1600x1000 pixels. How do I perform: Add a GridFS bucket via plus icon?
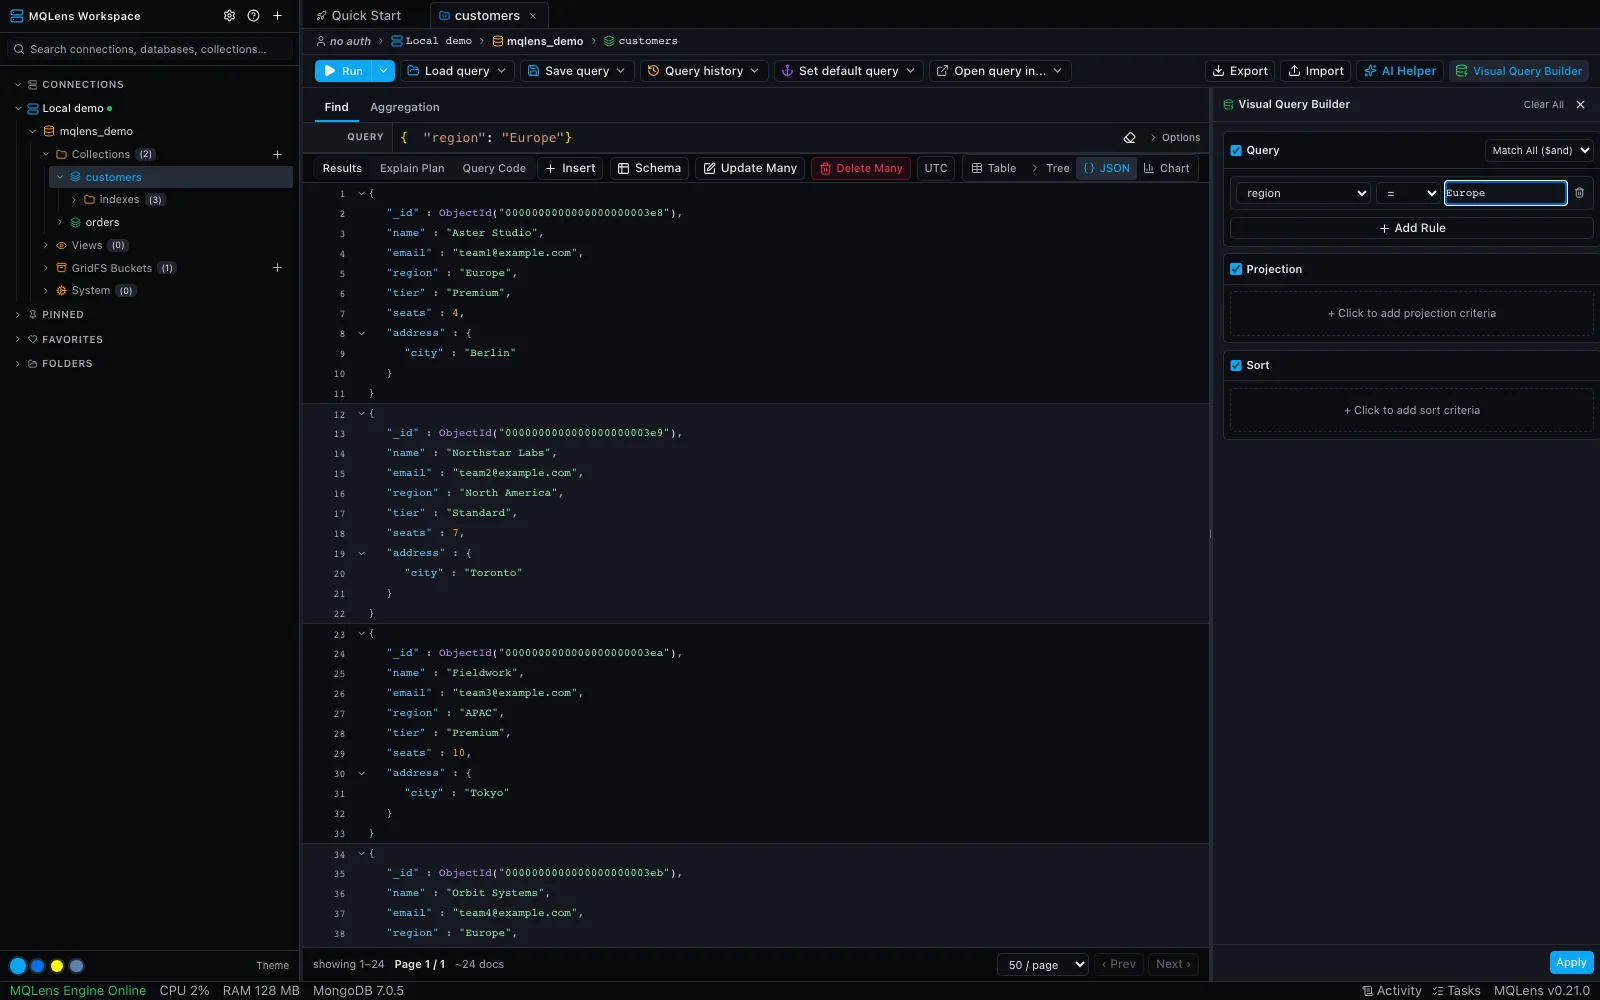pos(277,268)
